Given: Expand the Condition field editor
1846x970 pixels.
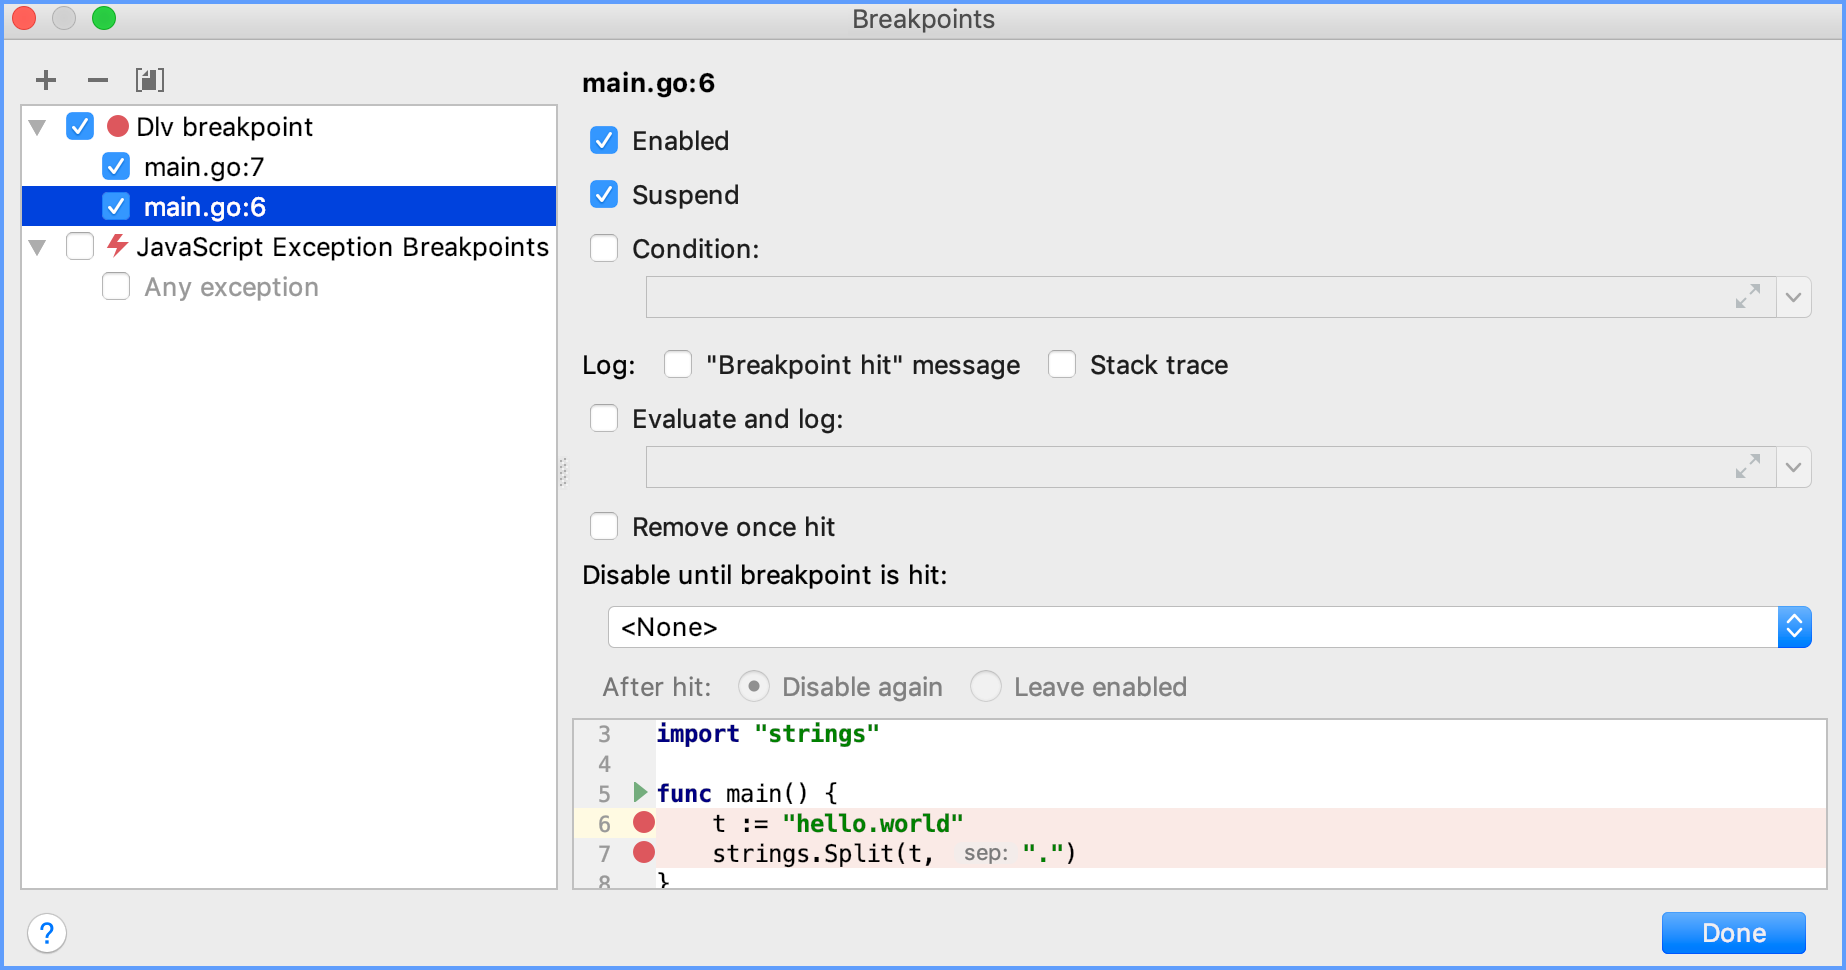Looking at the screenshot, I should [x=1748, y=297].
